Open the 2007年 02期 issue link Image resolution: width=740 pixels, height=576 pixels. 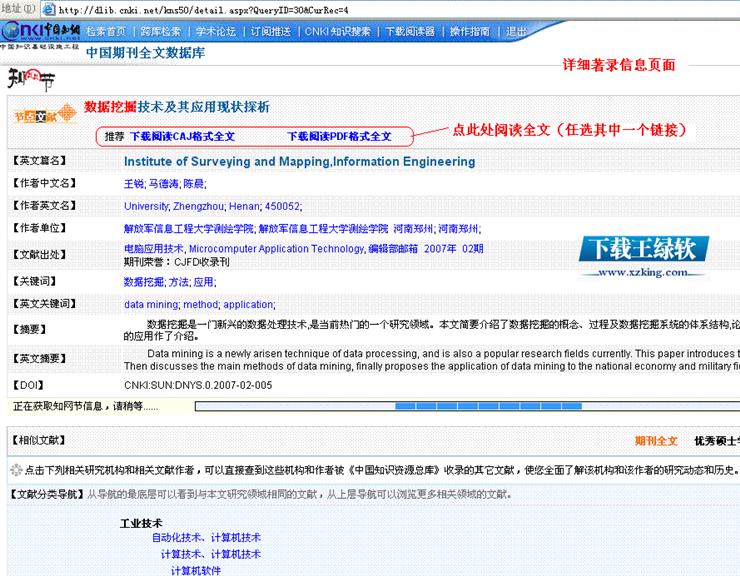[454, 249]
